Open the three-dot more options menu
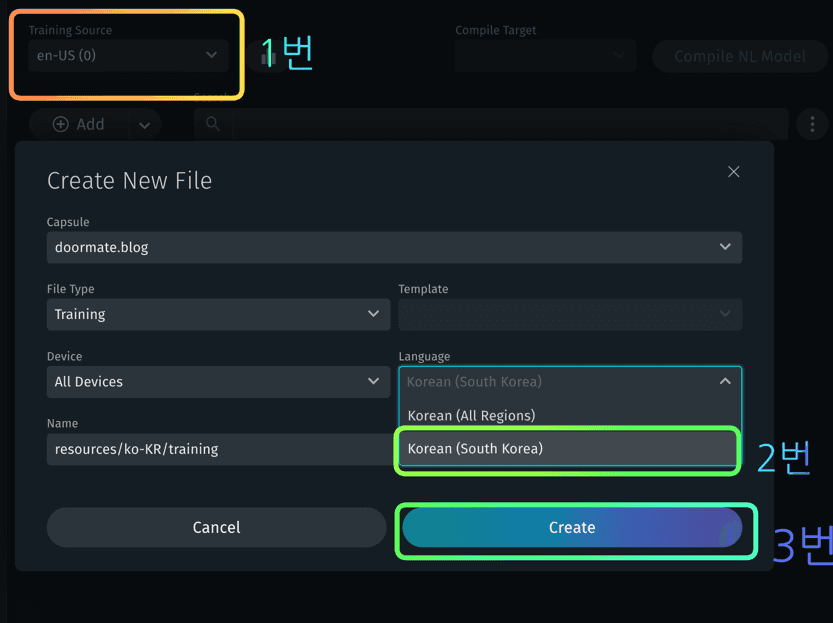This screenshot has width=833, height=623. [x=810, y=125]
